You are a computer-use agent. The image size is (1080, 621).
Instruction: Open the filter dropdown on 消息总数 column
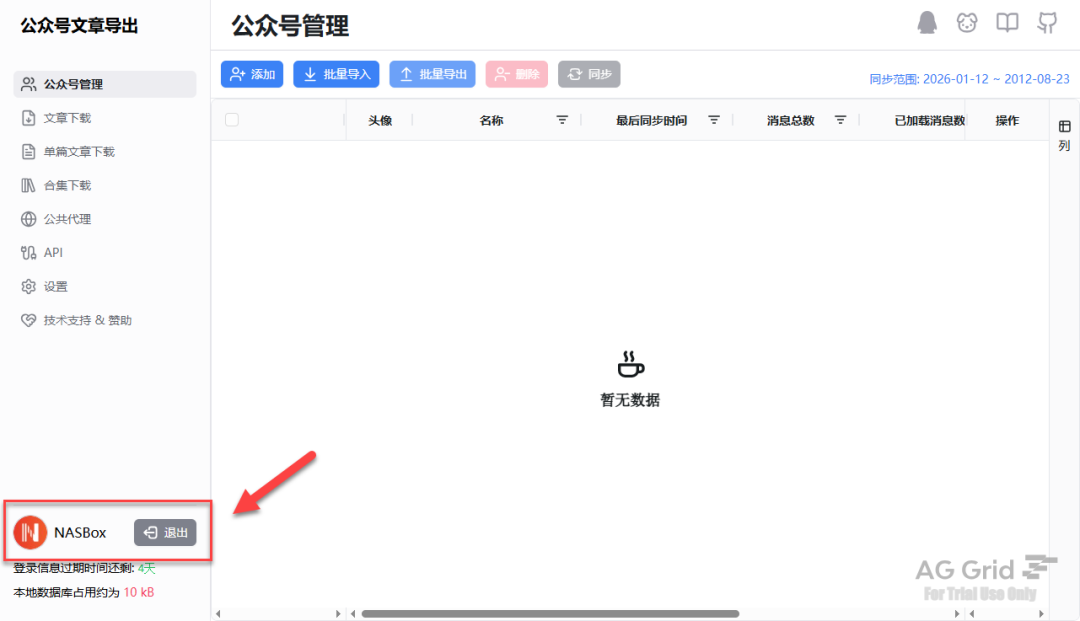coord(840,120)
